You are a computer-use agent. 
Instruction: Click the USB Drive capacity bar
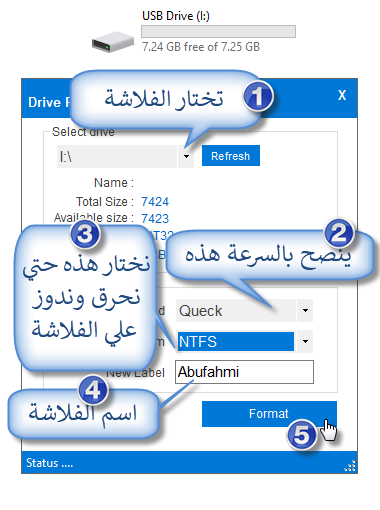(218, 31)
